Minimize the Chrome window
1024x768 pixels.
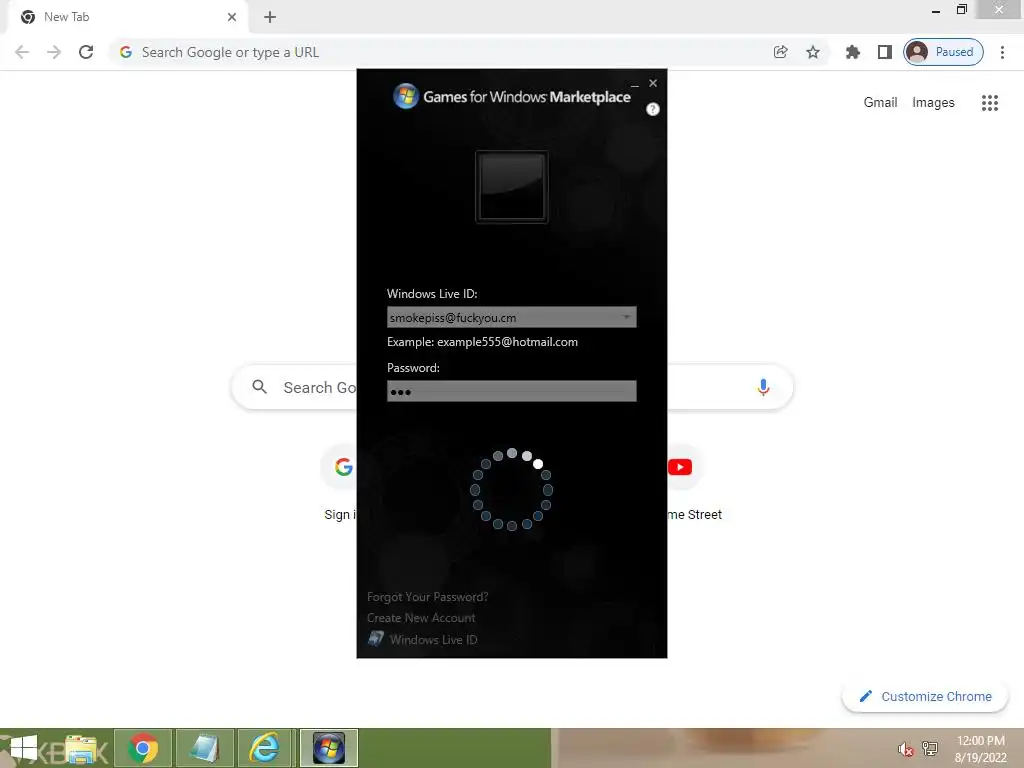click(x=936, y=10)
